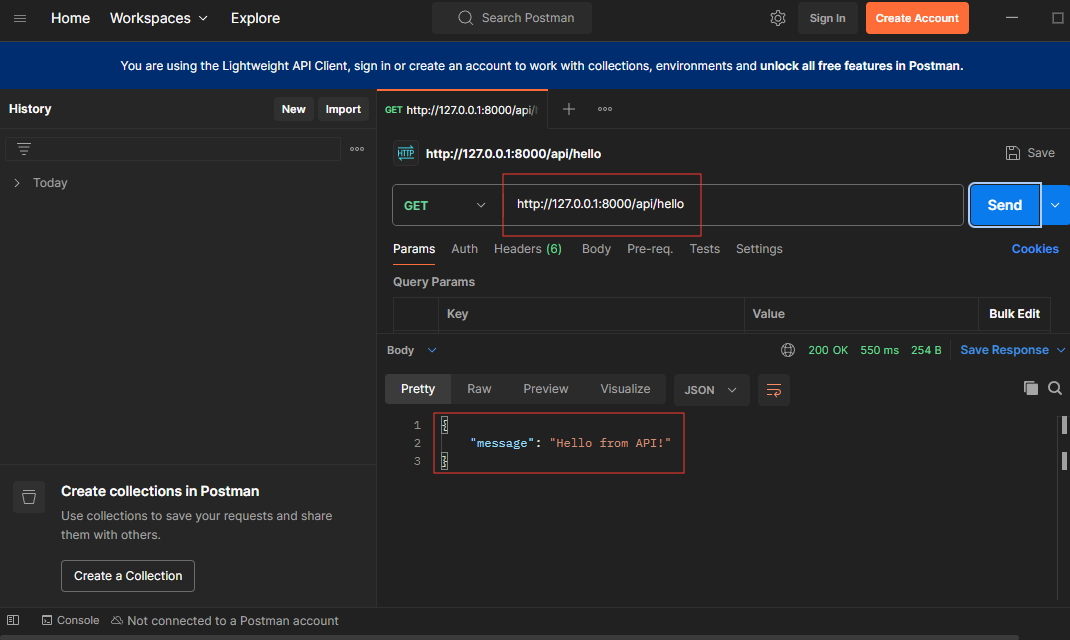Click Create a Collection button
This screenshot has height=640, width=1070.
pyautogui.click(x=128, y=576)
